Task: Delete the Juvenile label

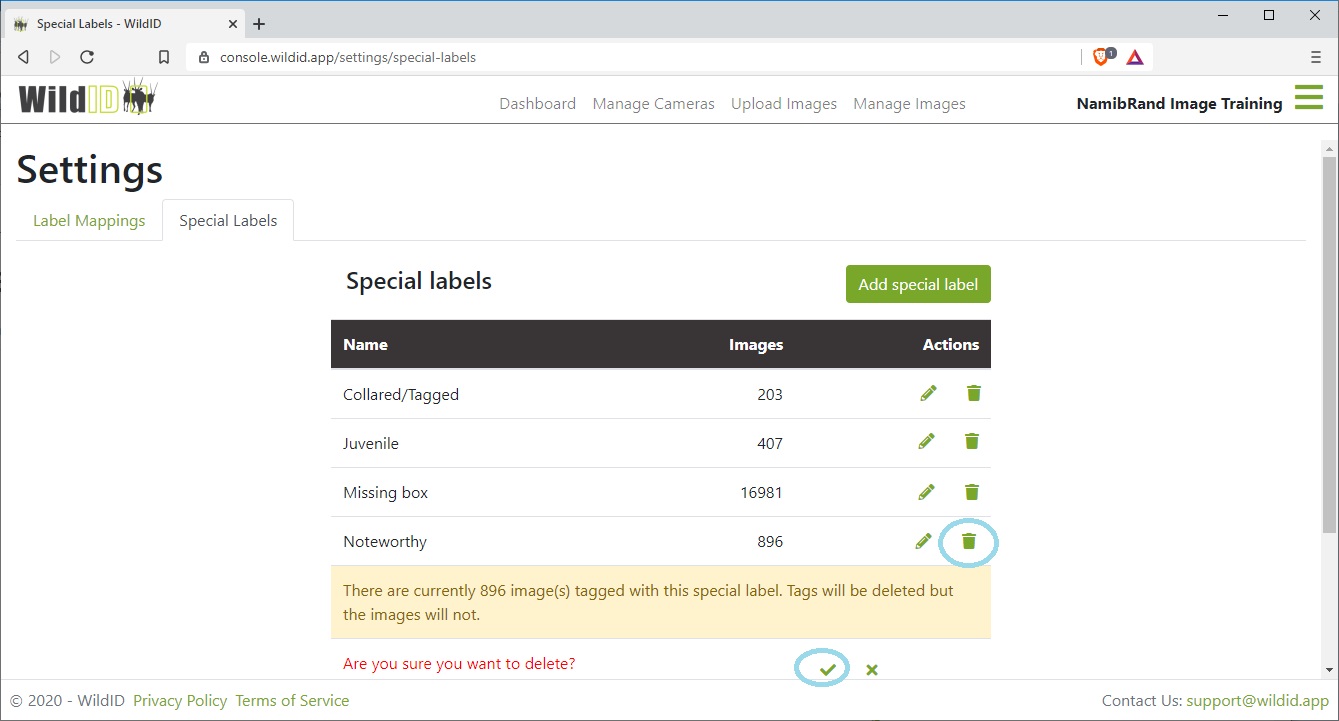Action: [x=971, y=441]
